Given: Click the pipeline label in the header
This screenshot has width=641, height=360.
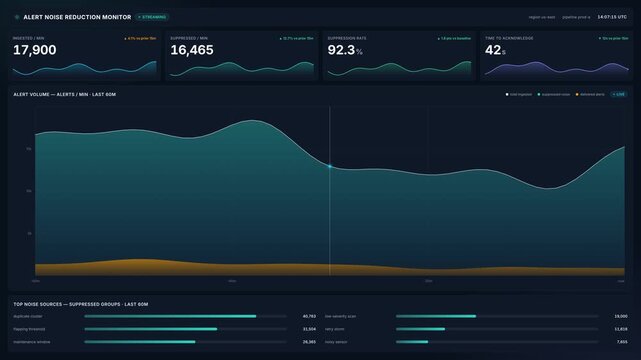Looking at the screenshot, I should tap(576, 17).
